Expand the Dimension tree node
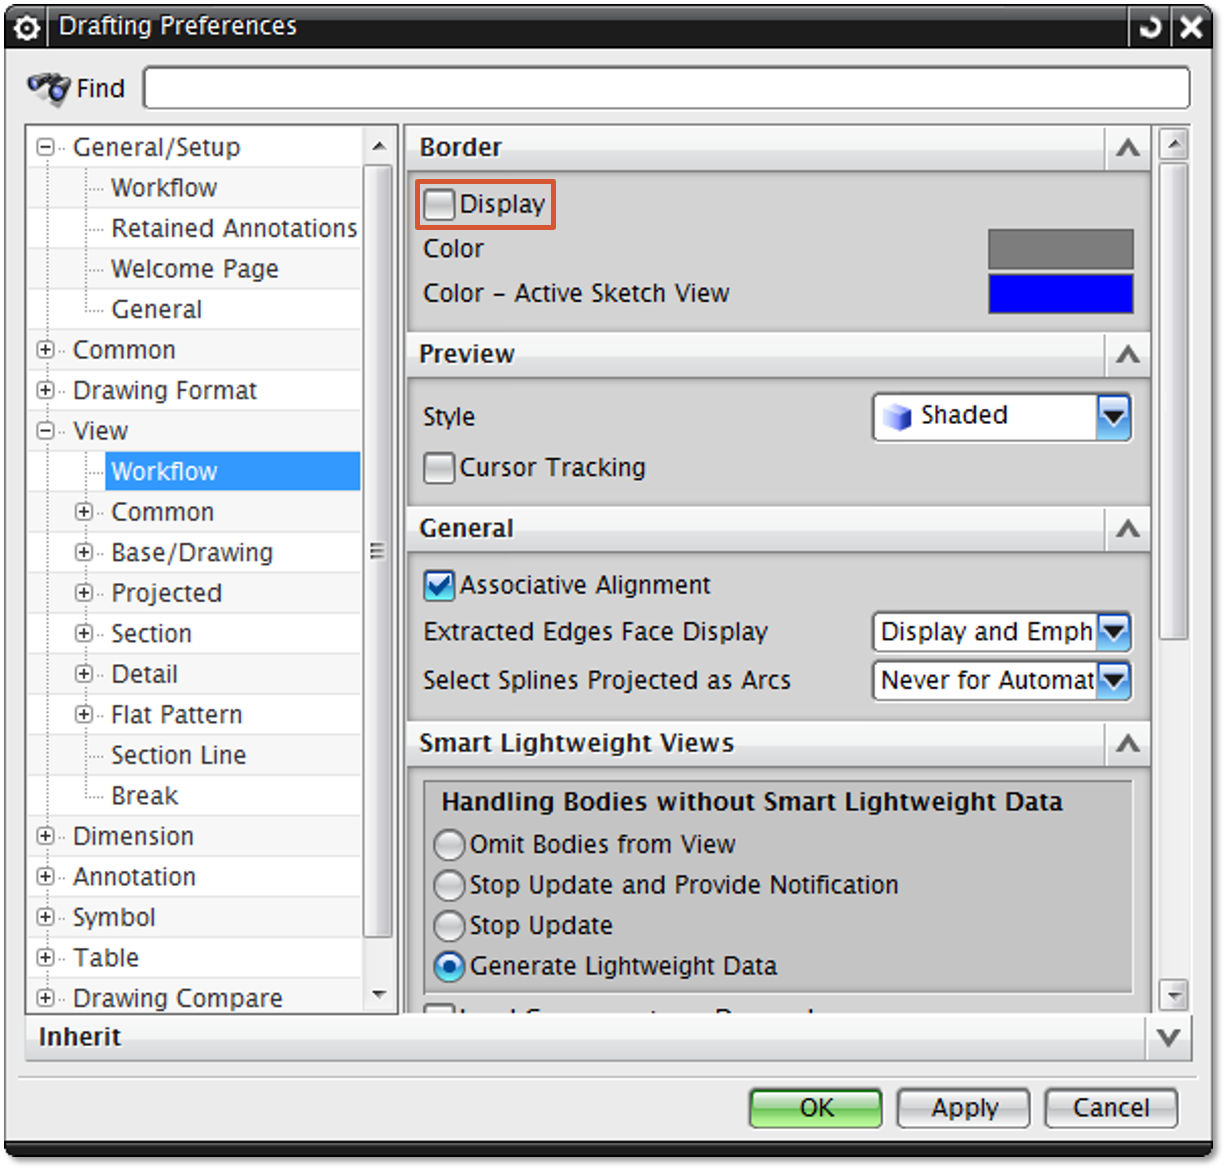1226x1170 pixels. [x=45, y=836]
